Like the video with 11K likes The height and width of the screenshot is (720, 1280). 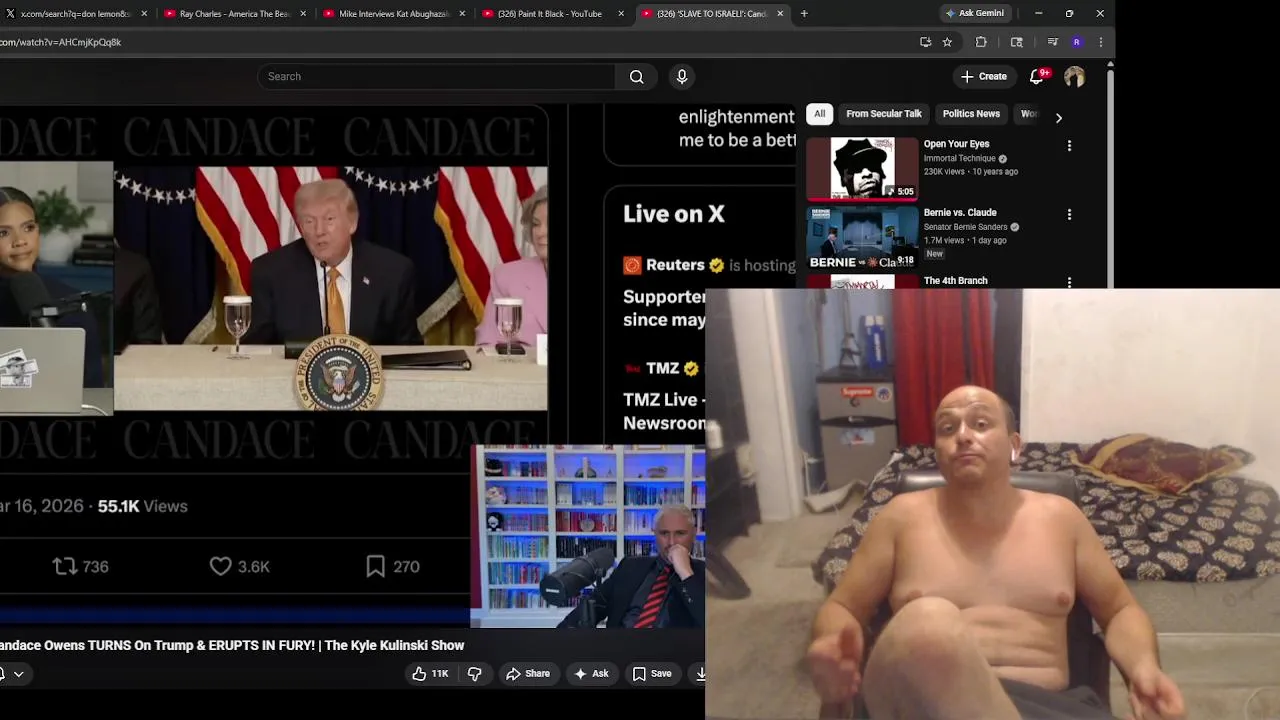431,674
